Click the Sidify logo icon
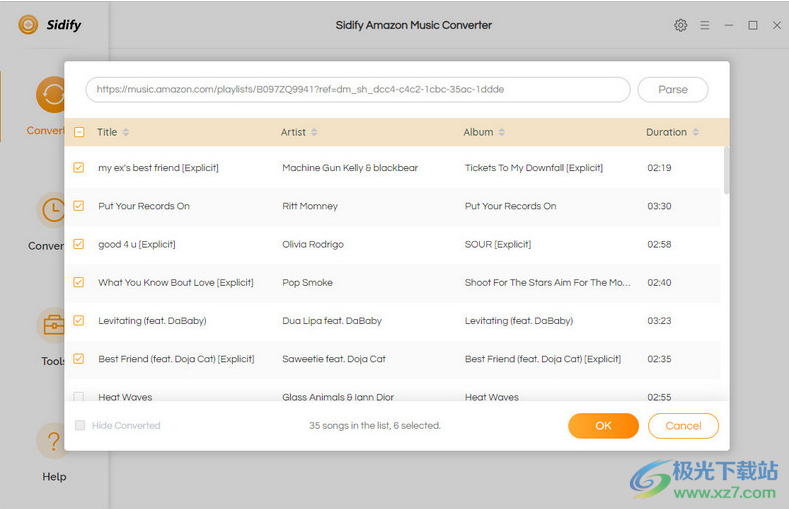 tap(28, 24)
